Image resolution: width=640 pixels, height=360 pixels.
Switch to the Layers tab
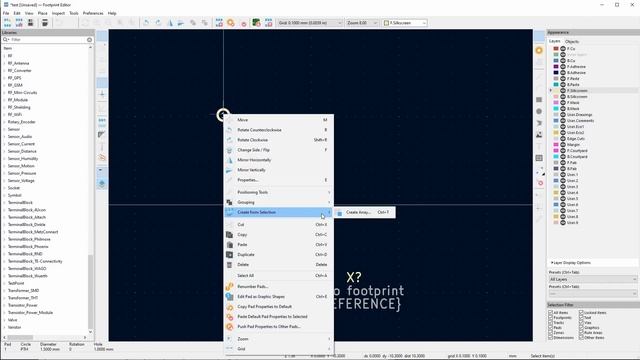[554, 42]
